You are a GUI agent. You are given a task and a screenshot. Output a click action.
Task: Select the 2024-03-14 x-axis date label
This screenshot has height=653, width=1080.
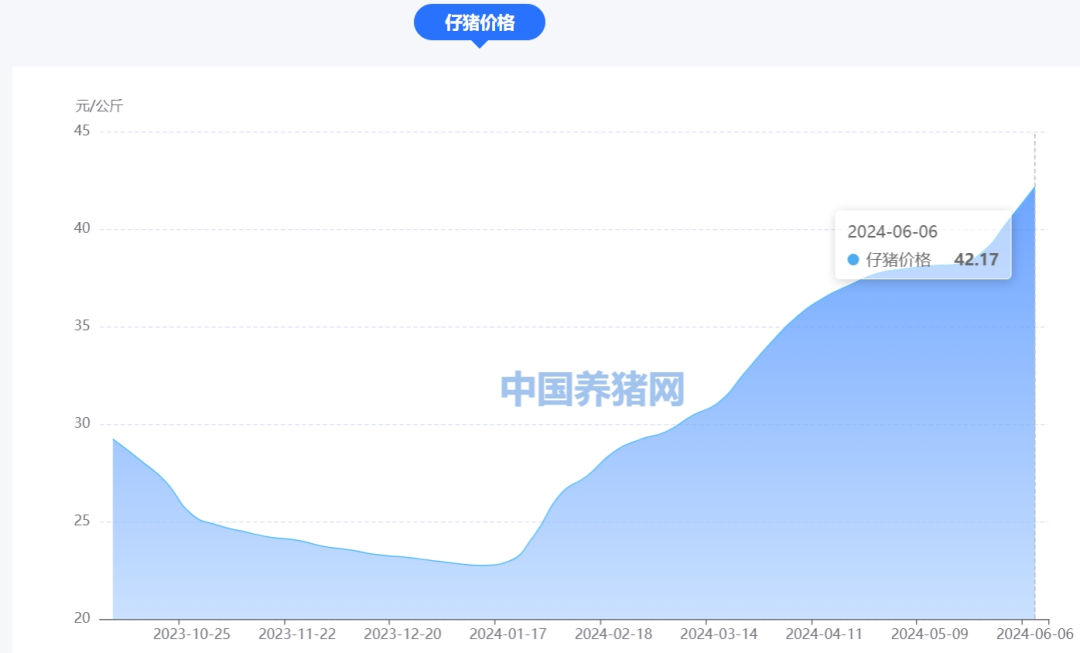click(718, 634)
